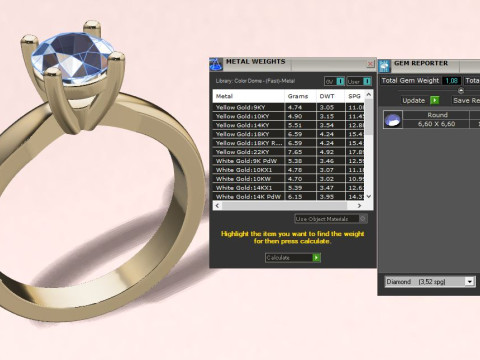This screenshot has width=480, height=360.
Task: Select the Yellow Gold:14KY row
Action: pos(289,125)
